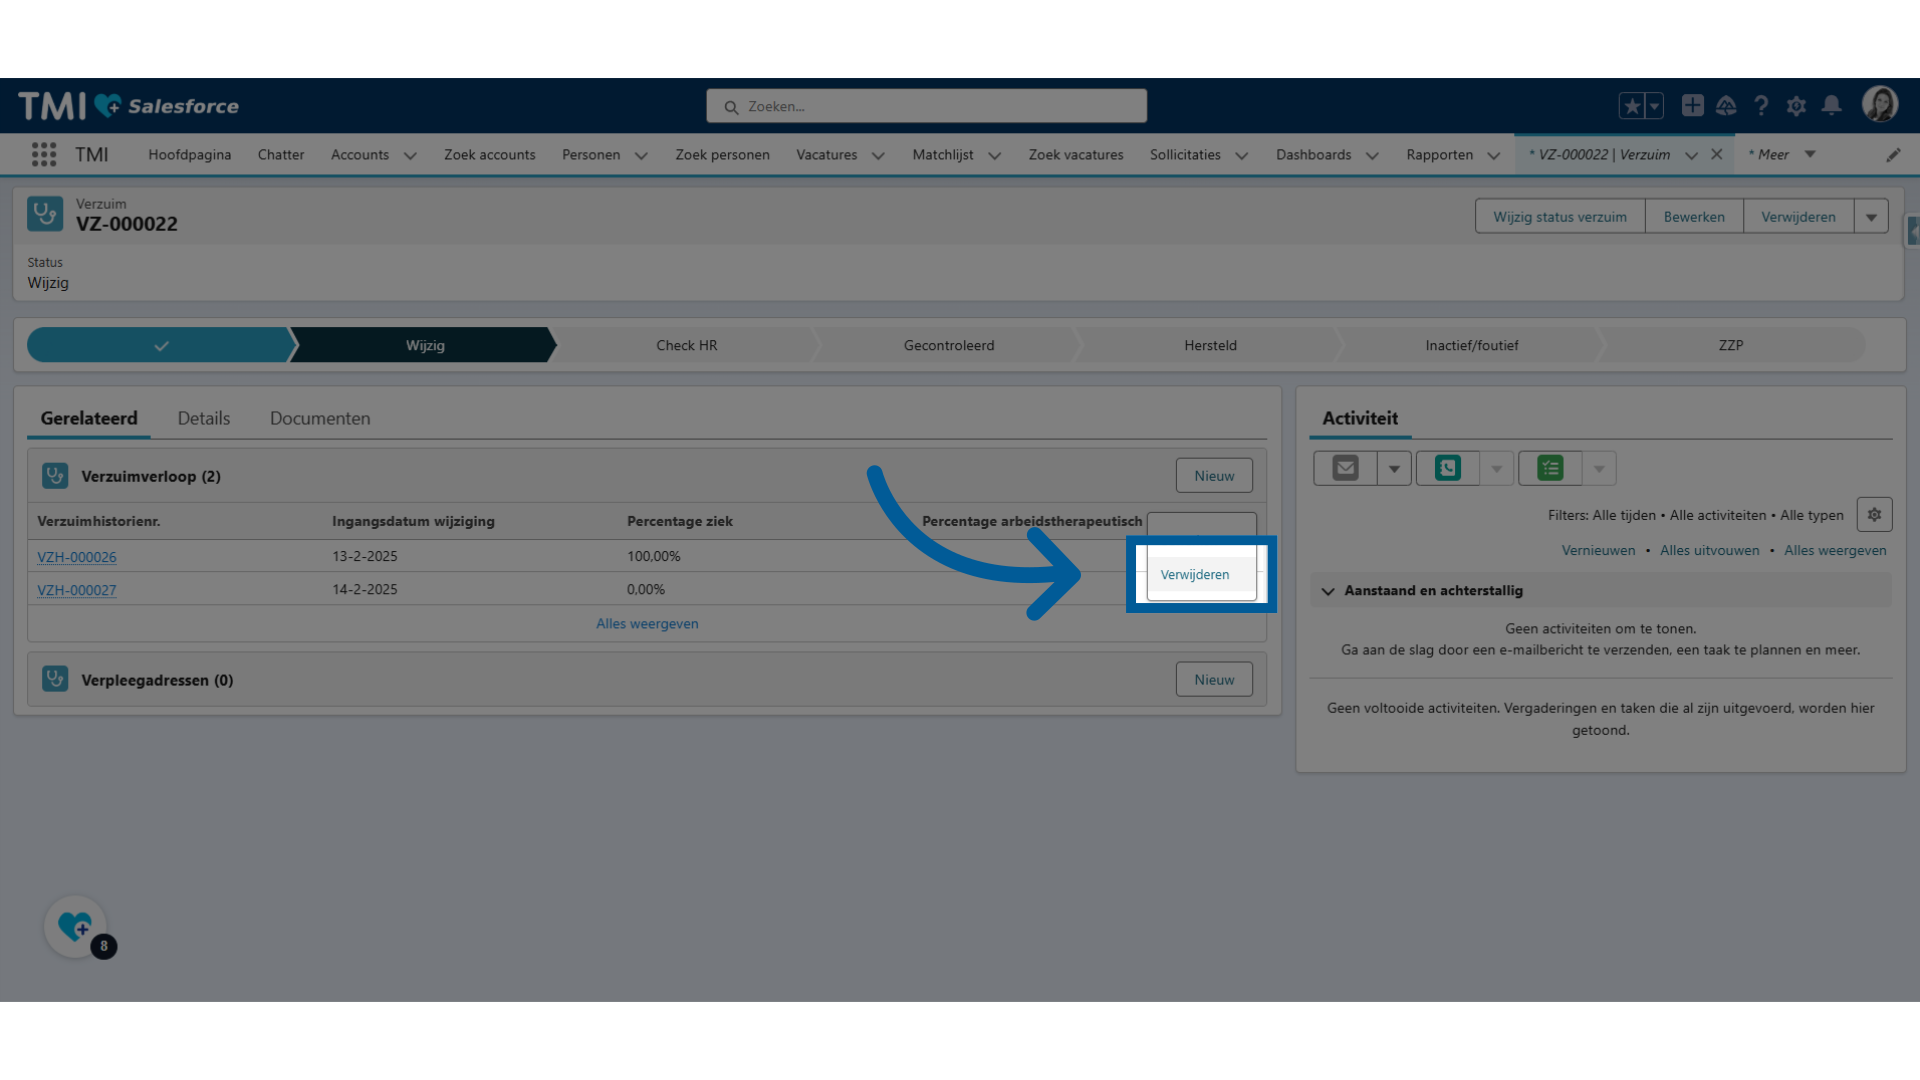The height and width of the screenshot is (1080, 1920).
Task: Click the Verpleegadressen related list icon
Action: pos(55,679)
